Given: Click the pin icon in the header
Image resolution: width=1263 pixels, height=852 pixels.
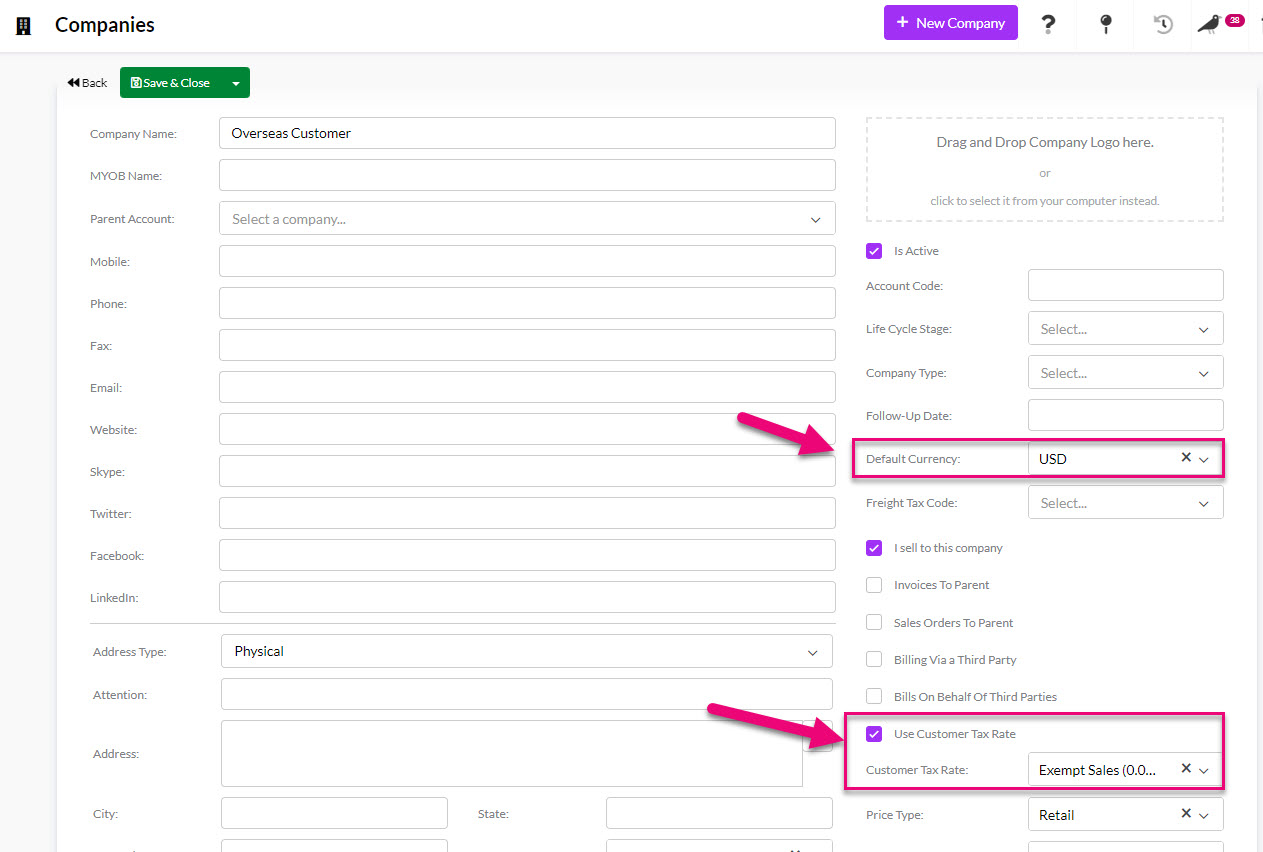Looking at the screenshot, I should click(1105, 24).
